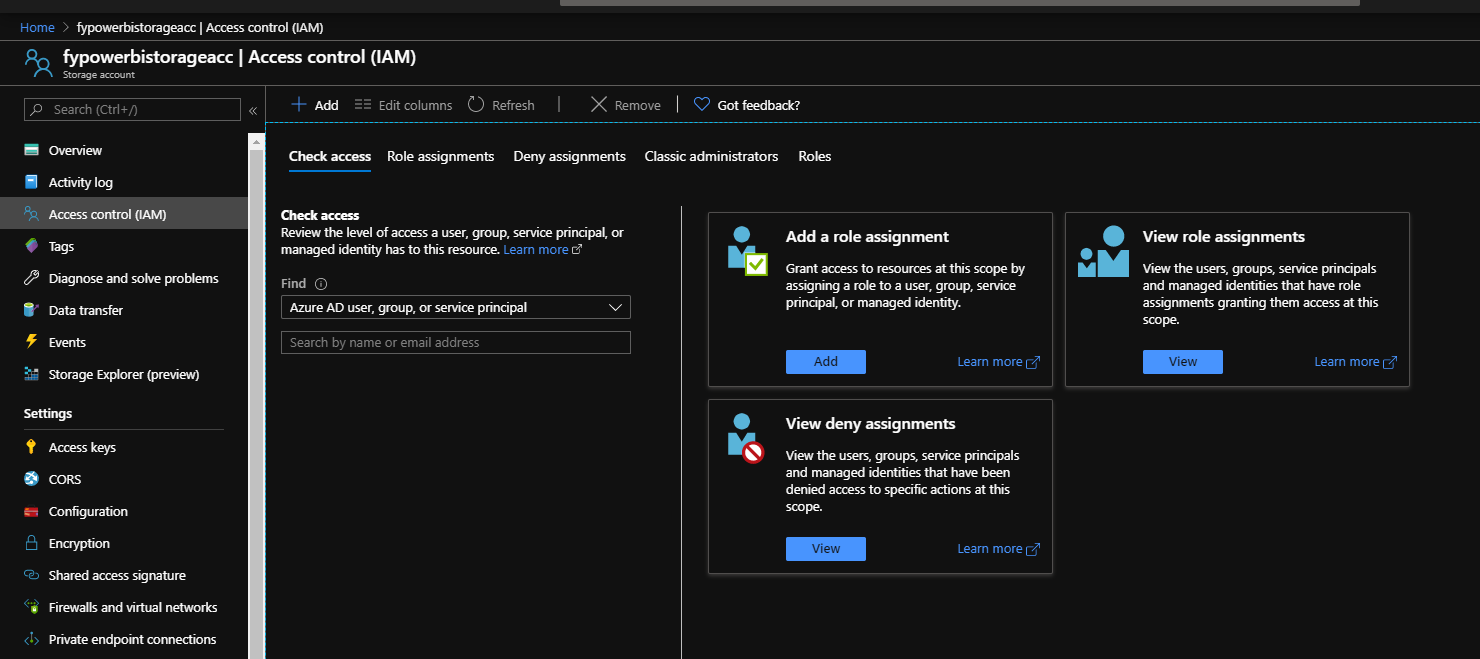Open Data transfer in the sidebar

[86, 310]
